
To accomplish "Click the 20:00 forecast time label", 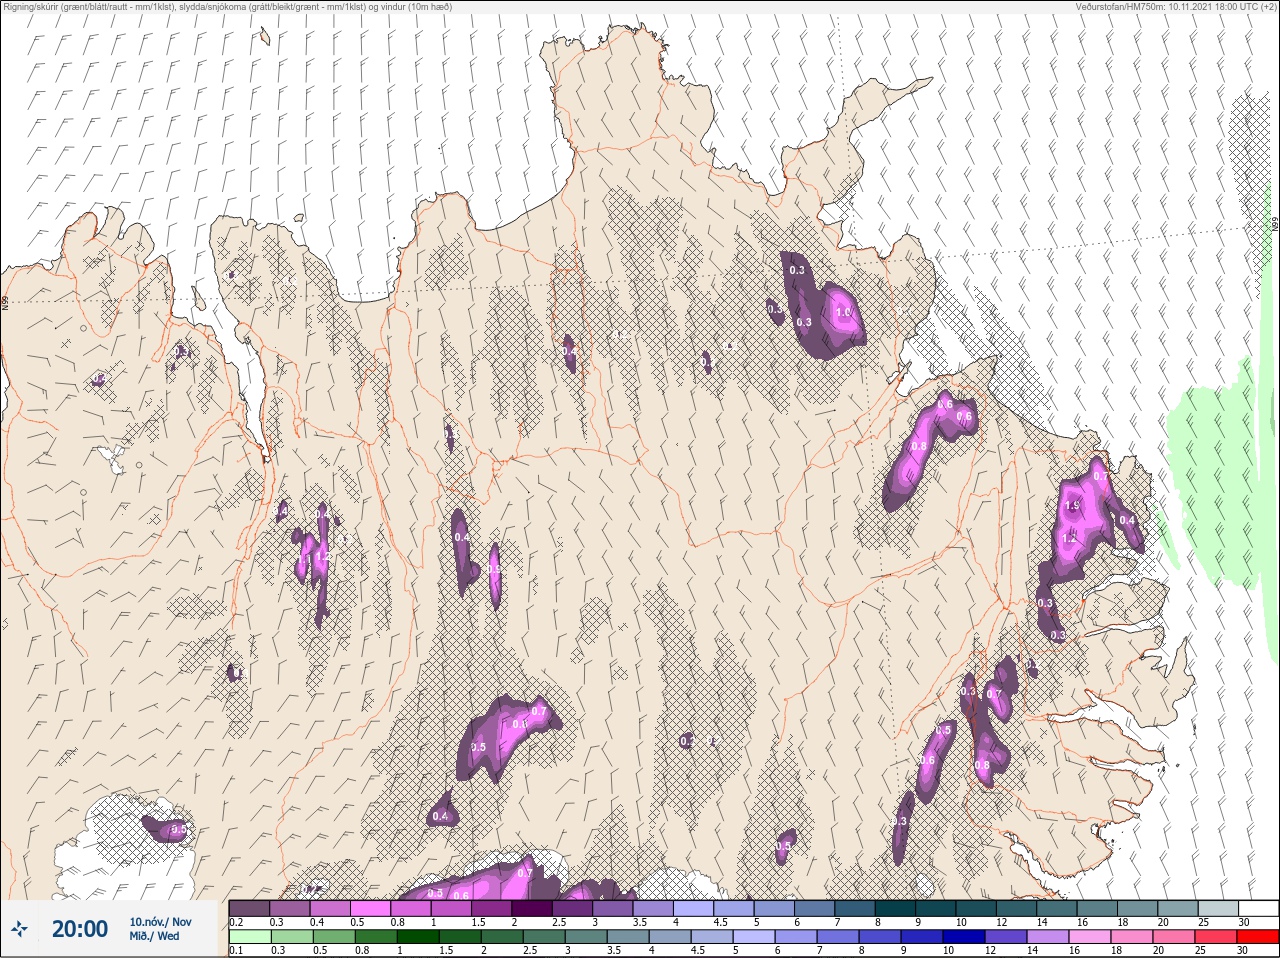I will click(x=80, y=929).
